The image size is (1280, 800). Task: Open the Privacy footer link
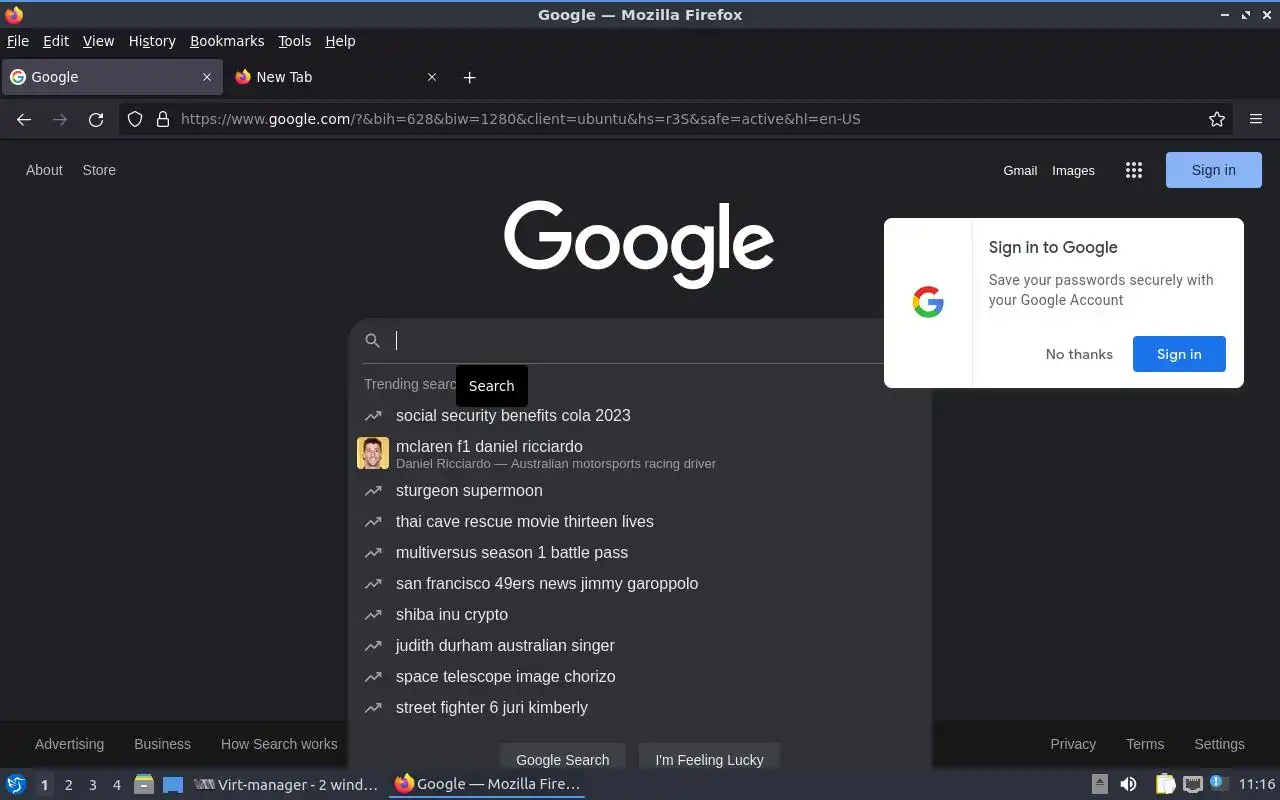click(1073, 744)
